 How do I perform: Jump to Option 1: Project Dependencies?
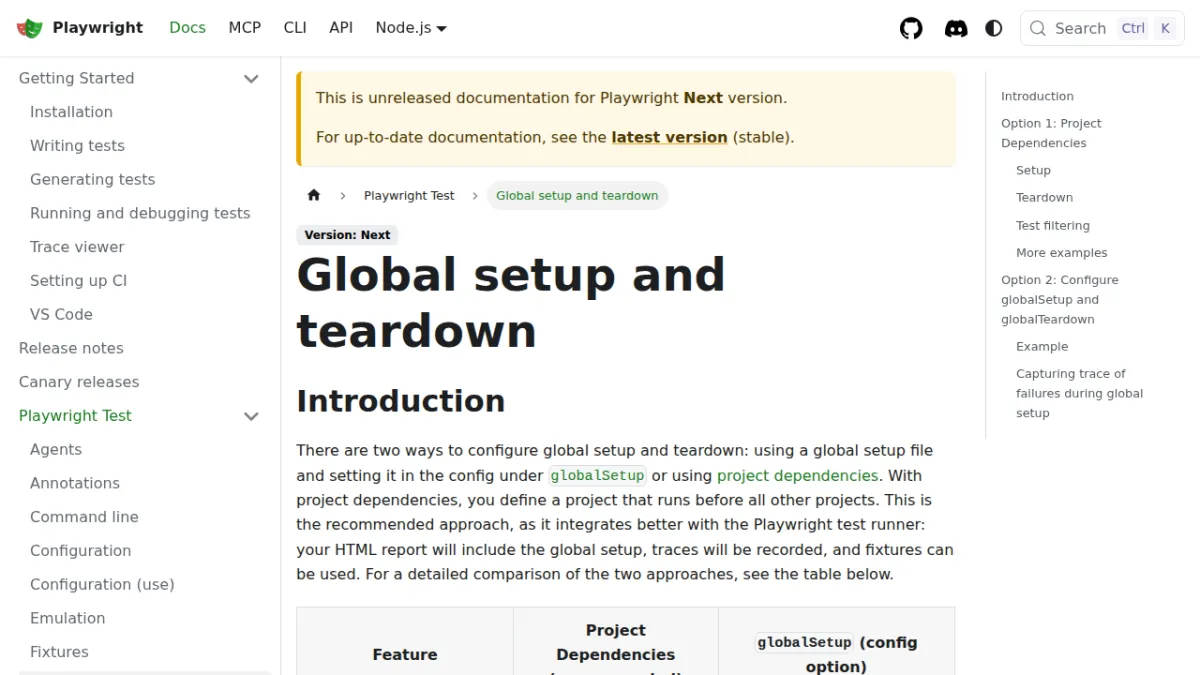coord(1051,133)
